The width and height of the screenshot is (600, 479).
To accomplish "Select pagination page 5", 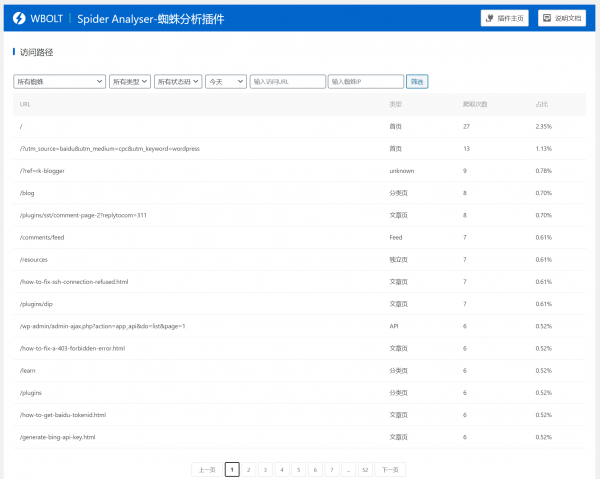I will pos(298,469).
